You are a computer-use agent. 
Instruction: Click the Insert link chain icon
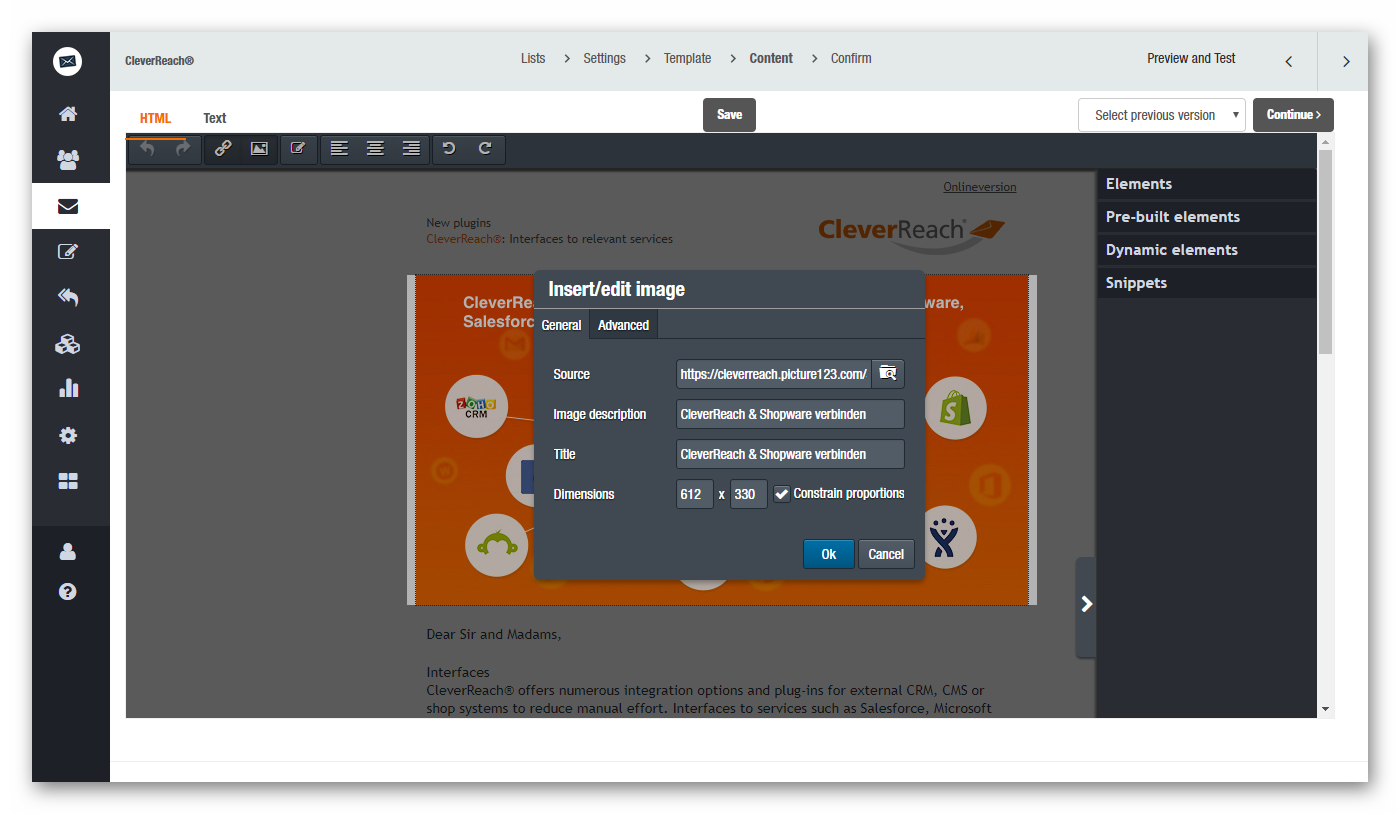click(x=223, y=149)
